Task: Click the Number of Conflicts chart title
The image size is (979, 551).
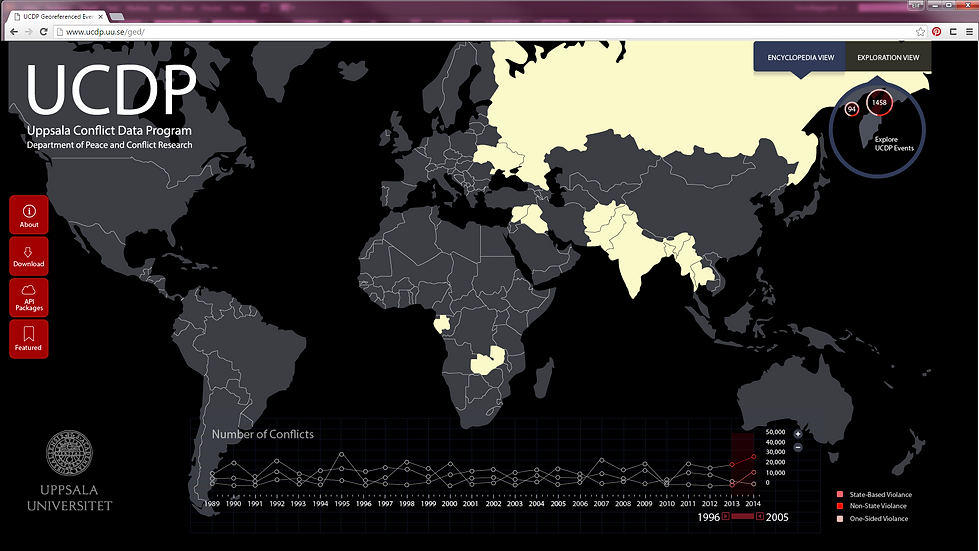Action: [262, 434]
